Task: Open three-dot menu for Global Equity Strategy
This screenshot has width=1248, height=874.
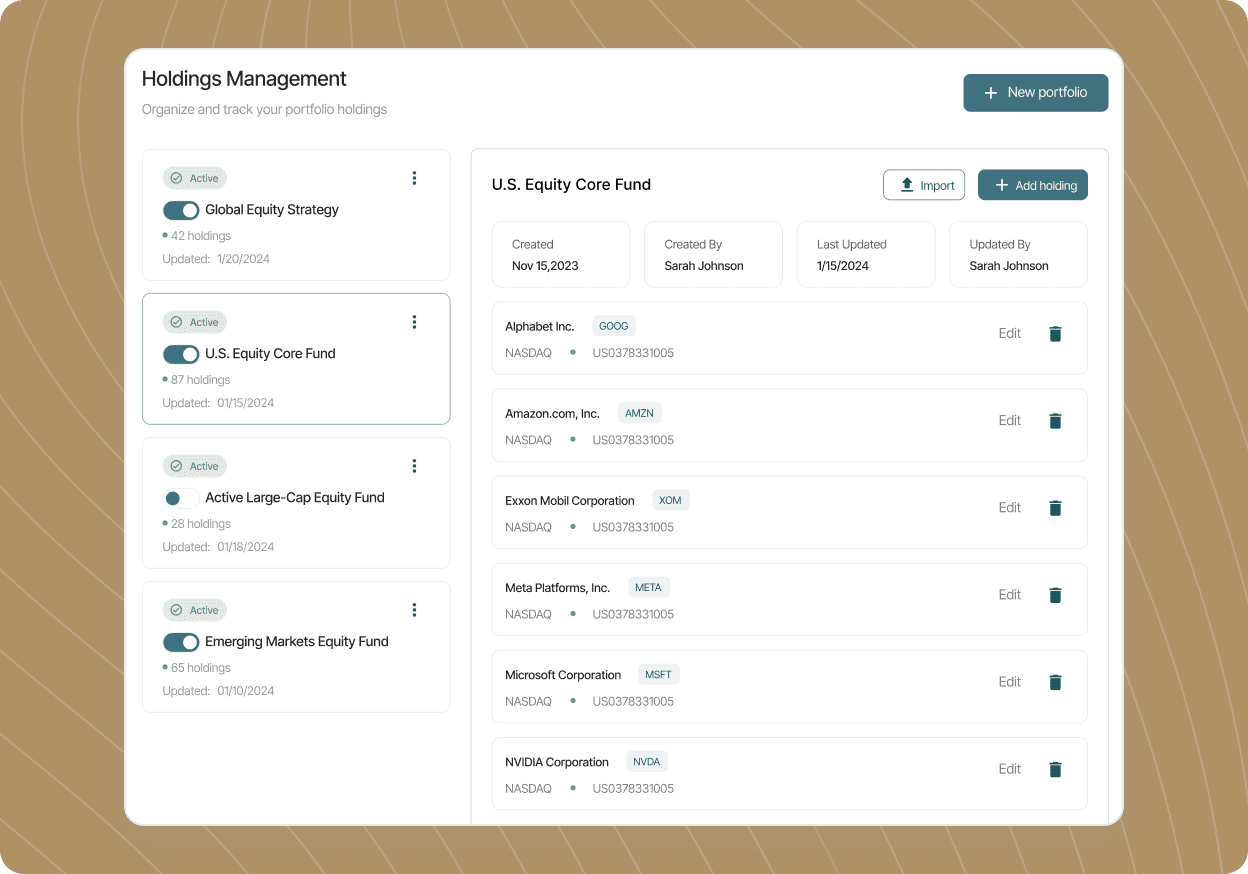Action: tap(414, 178)
